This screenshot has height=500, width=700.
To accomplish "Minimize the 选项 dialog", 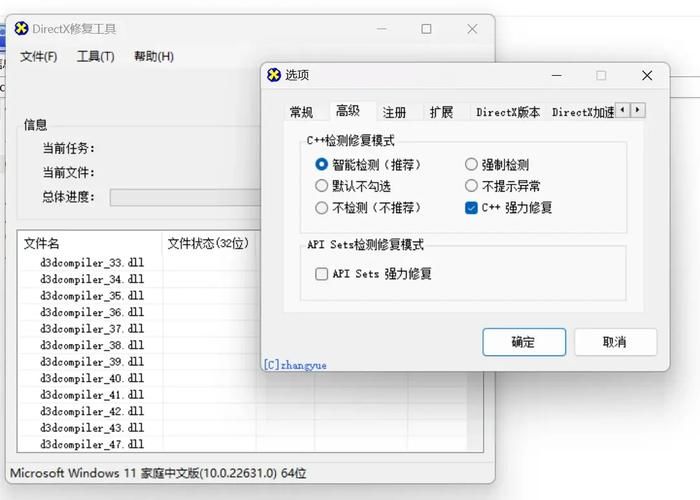I will point(555,75).
